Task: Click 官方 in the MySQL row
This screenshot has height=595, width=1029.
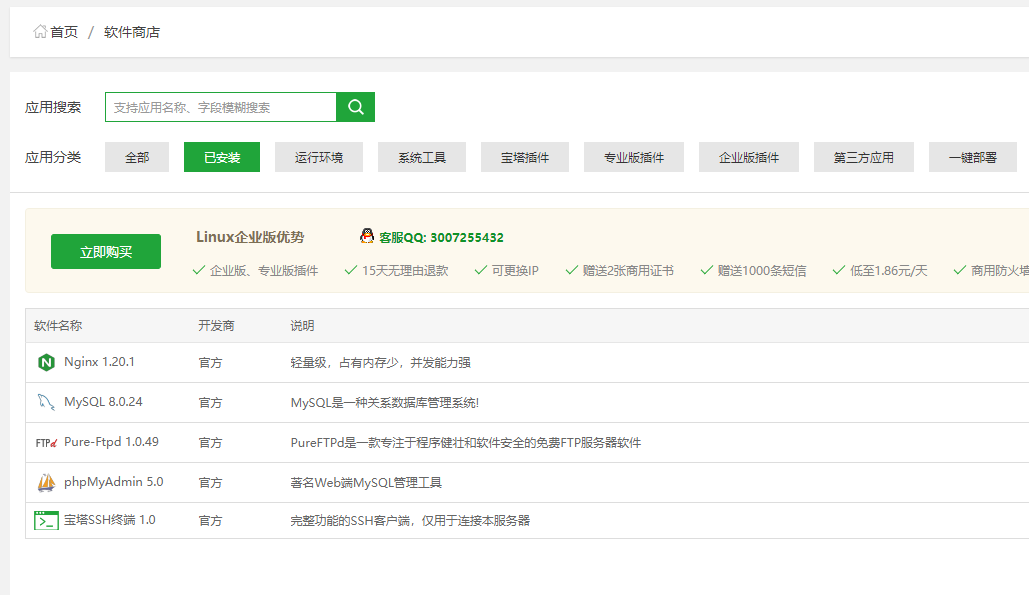Action: tap(211, 403)
